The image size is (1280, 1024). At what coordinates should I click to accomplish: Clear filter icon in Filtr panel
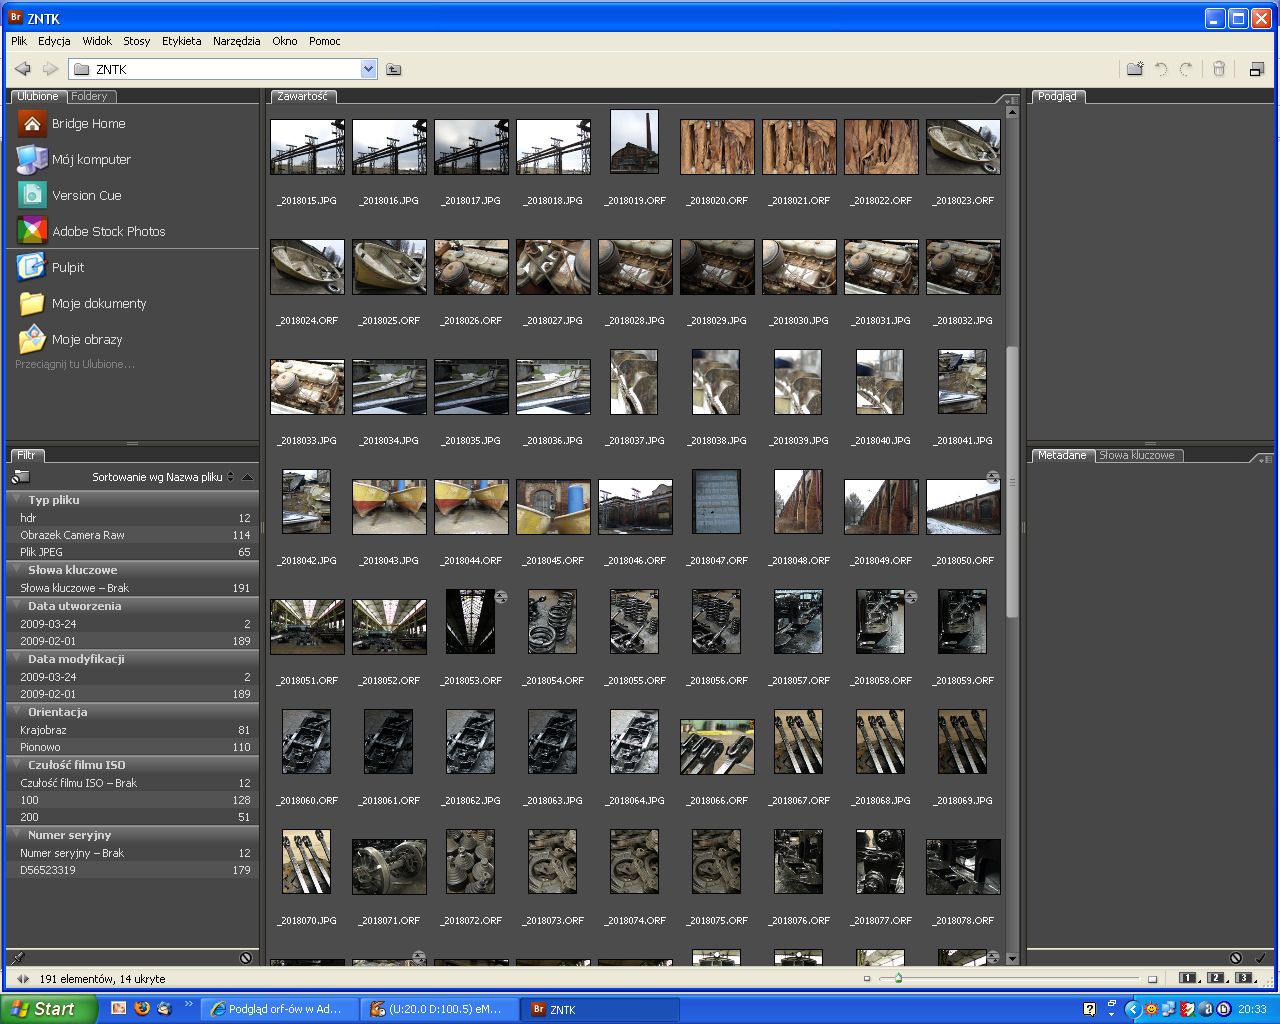pyautogui.click(x=246, y=958)
